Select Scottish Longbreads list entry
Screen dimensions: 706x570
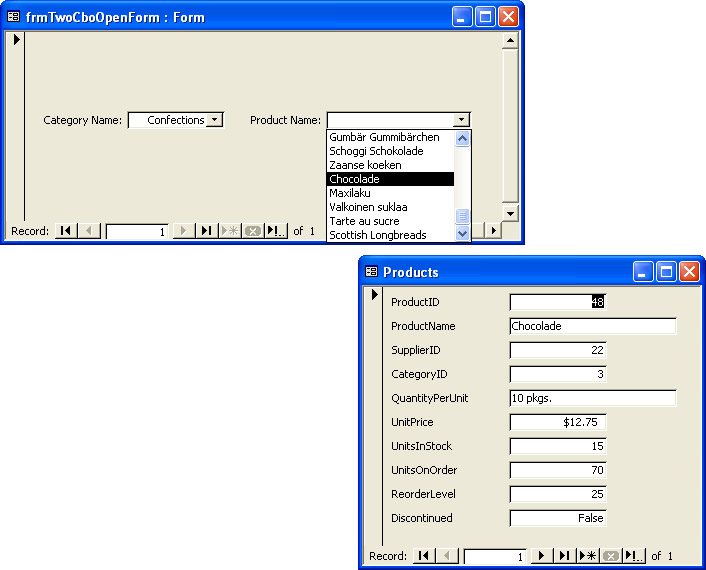pyautogui.click(x=377, y=235)
